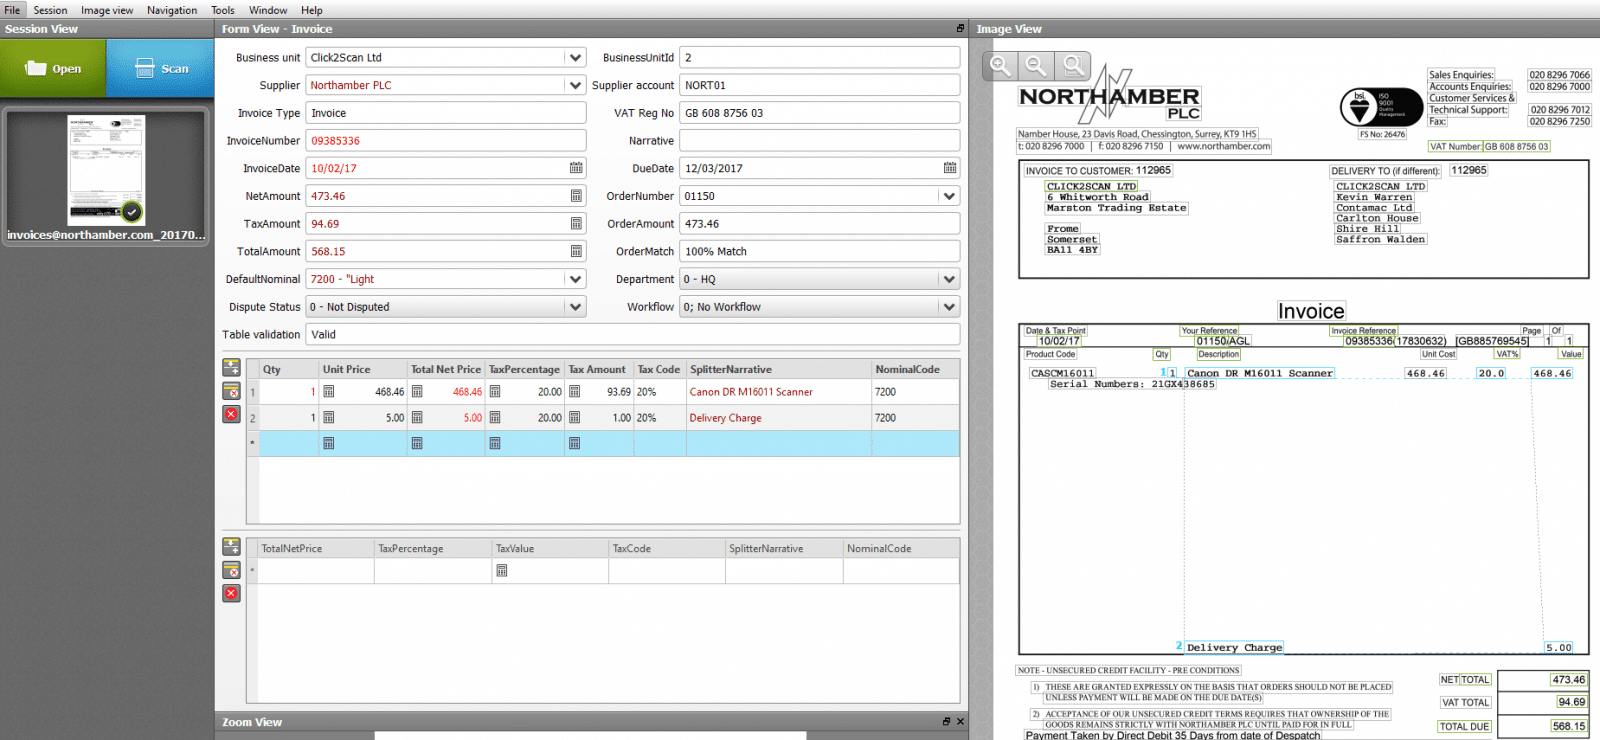Open the Navigation menu

172,10
